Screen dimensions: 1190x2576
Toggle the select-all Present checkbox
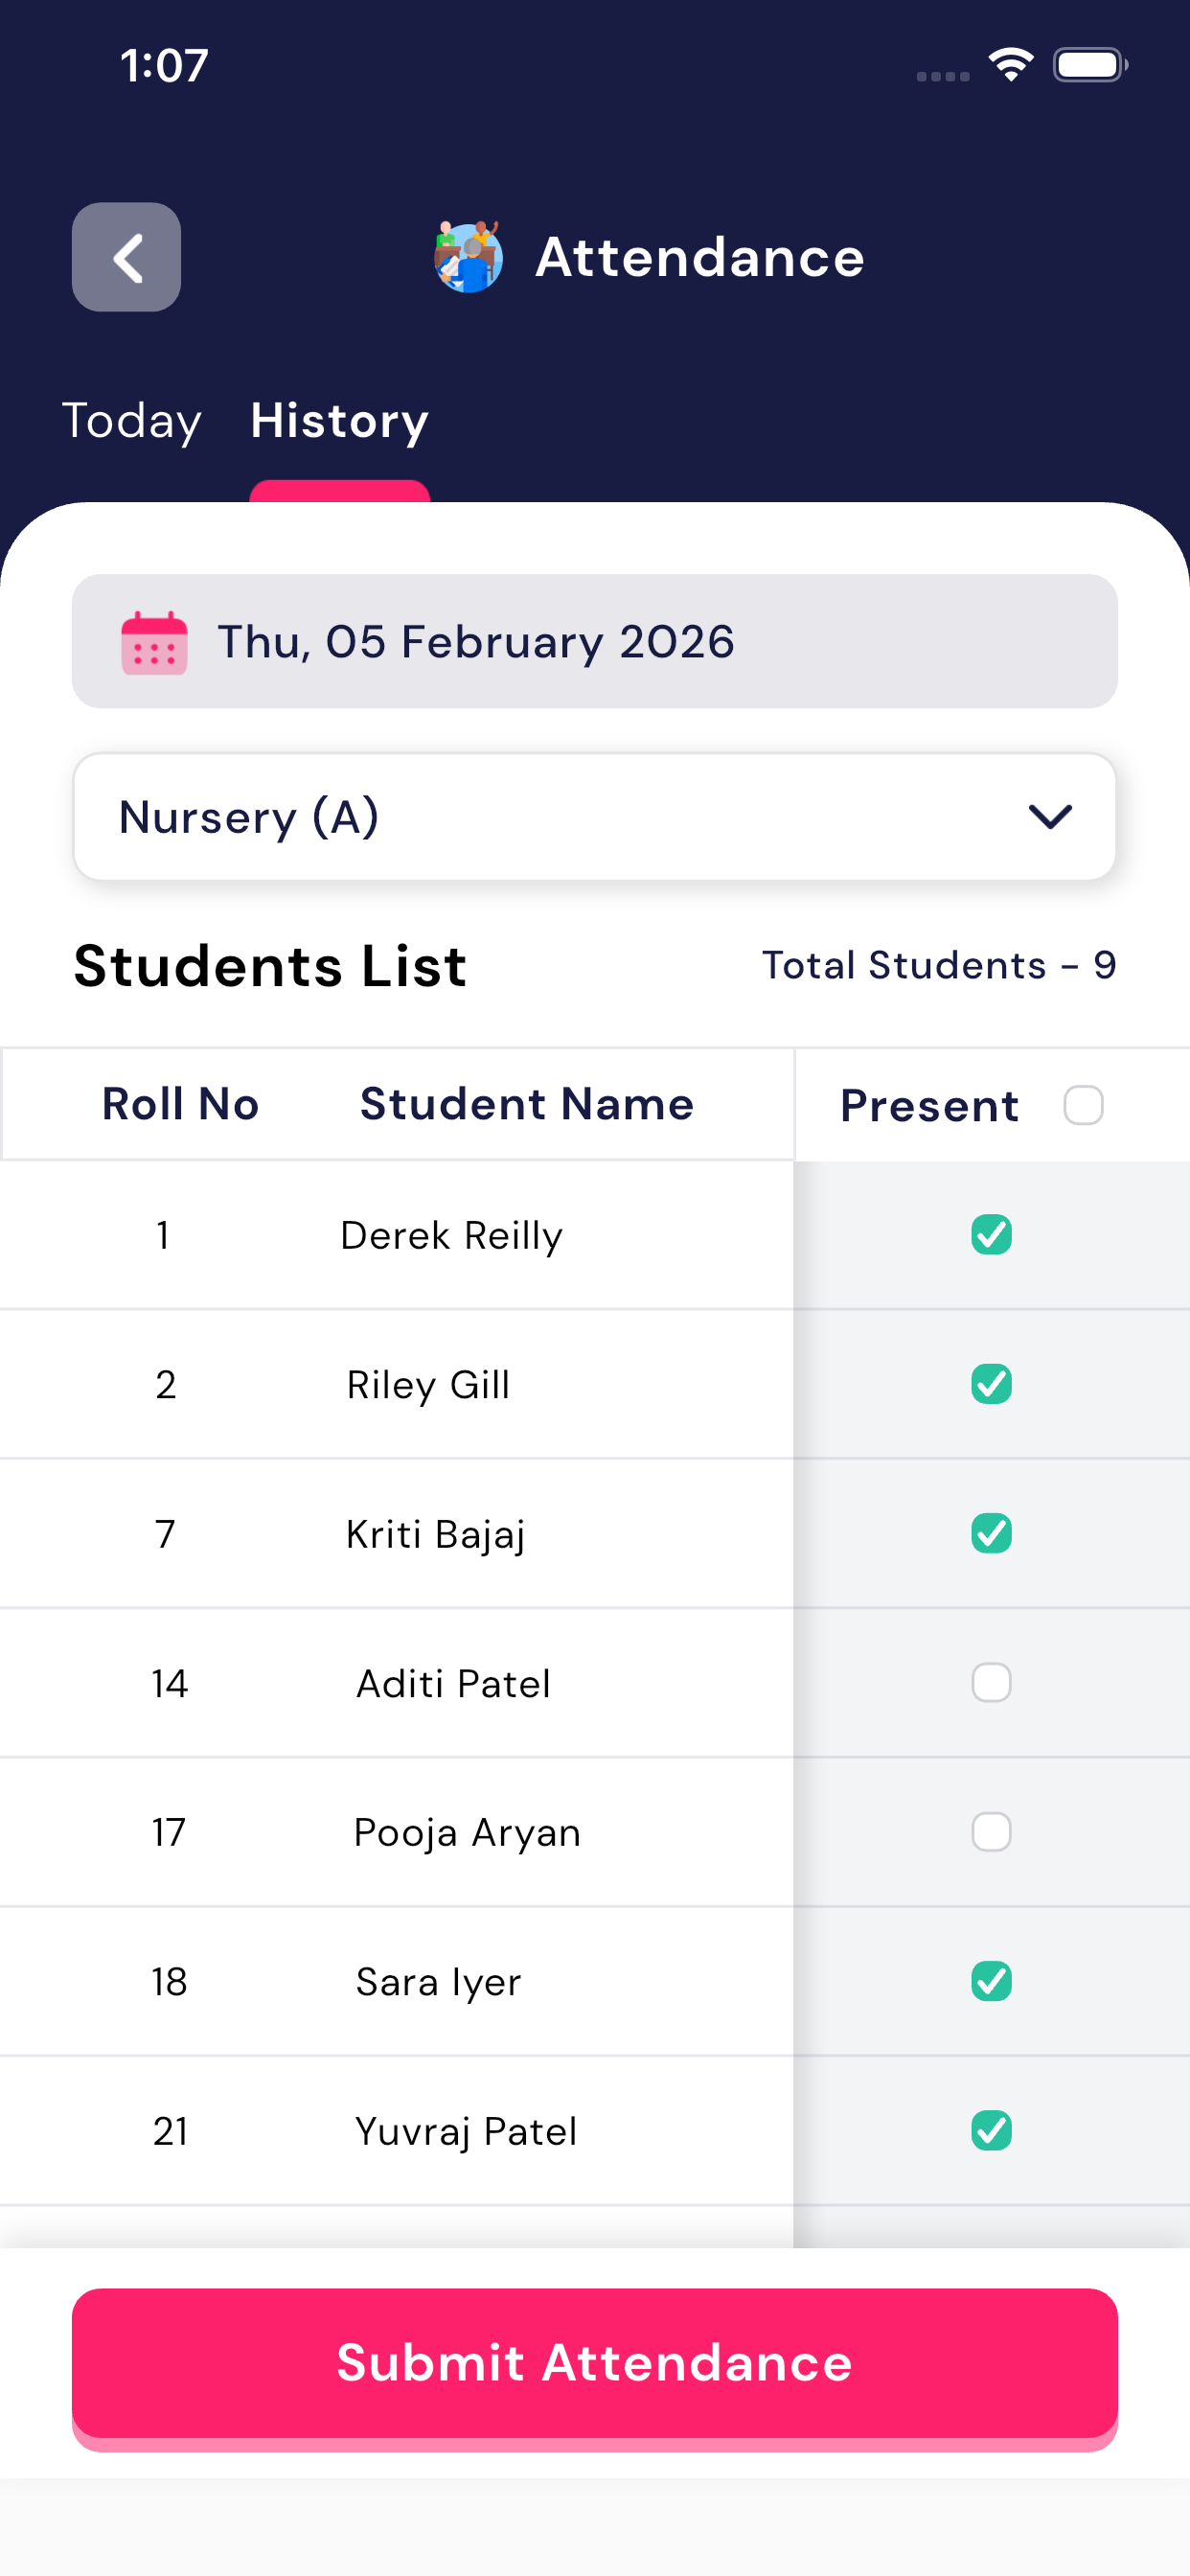(1083, 1105)
